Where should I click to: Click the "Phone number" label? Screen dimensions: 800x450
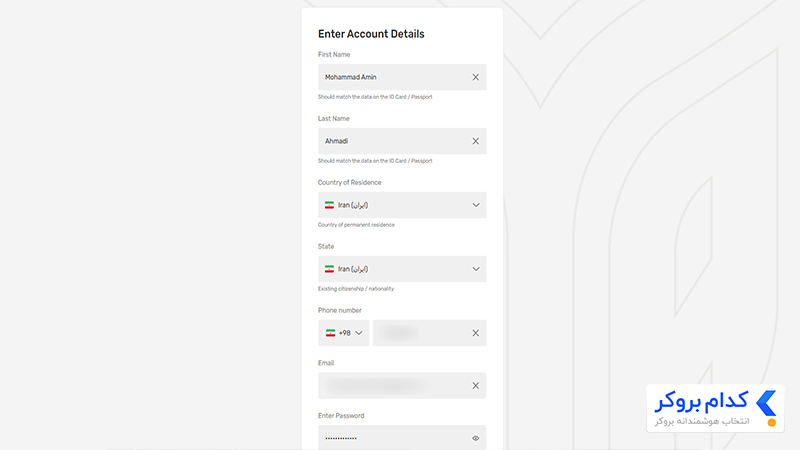coord(339,310)
